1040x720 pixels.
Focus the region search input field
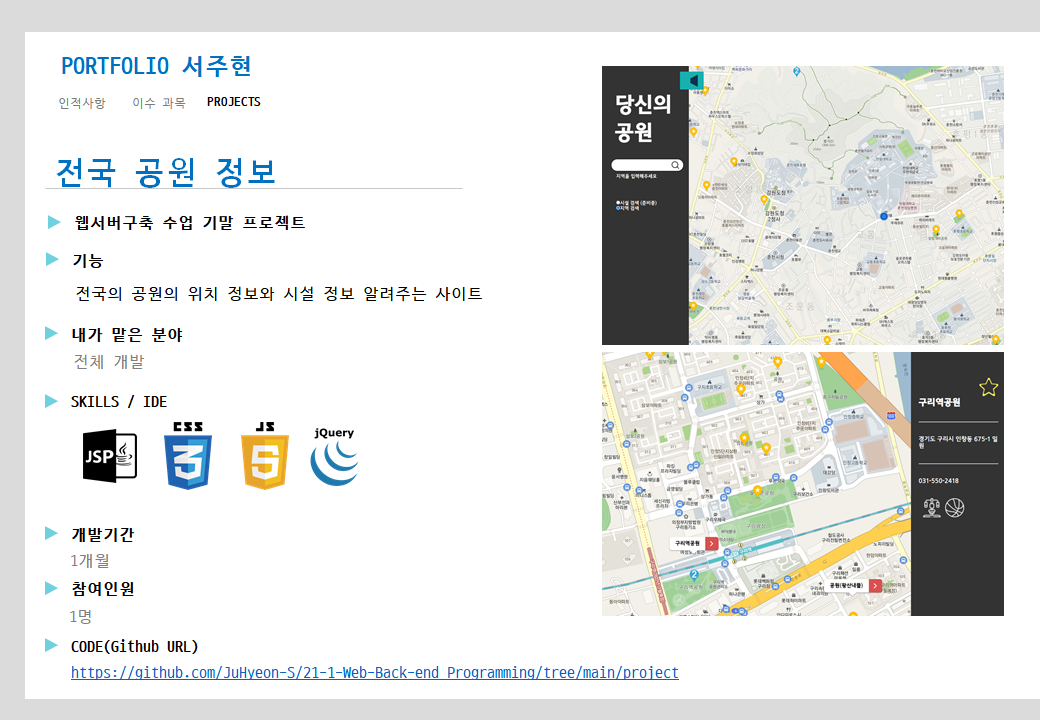click(647, 165)
